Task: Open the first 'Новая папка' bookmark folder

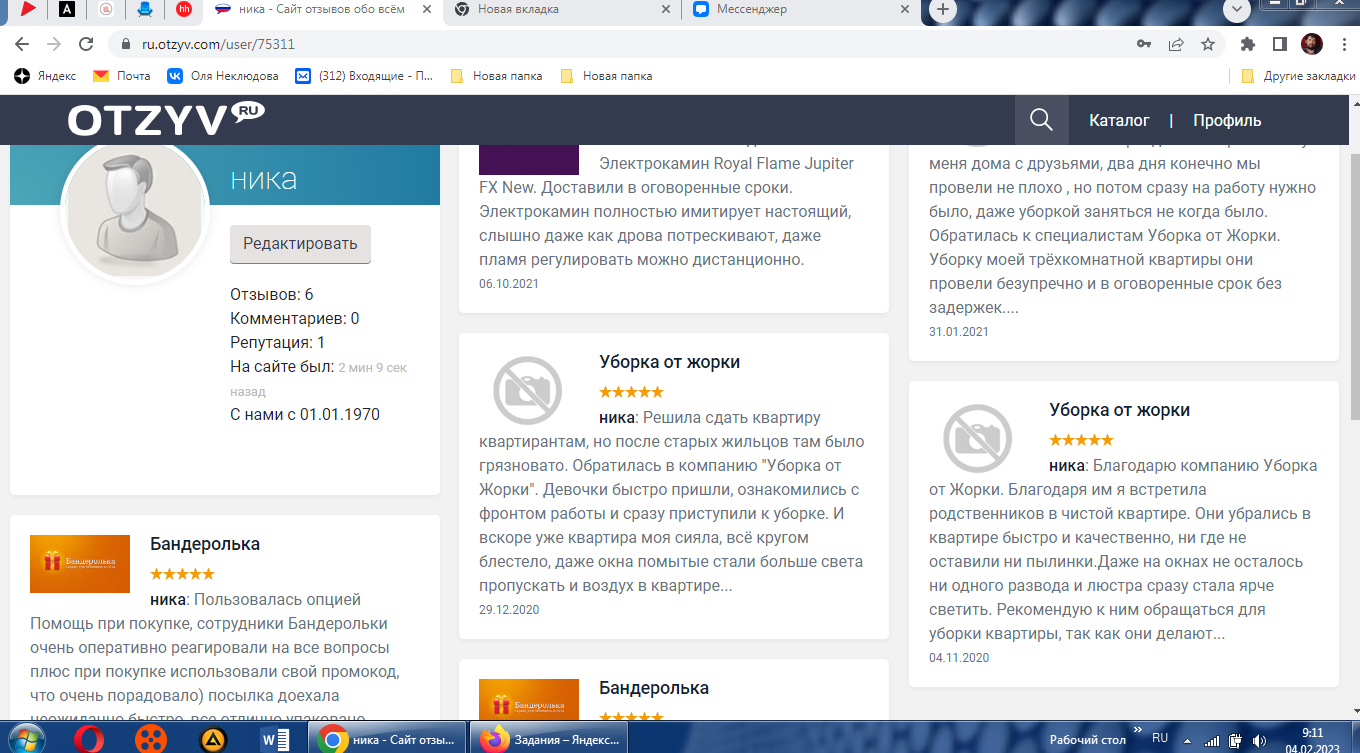Action: tap(496, 76)
